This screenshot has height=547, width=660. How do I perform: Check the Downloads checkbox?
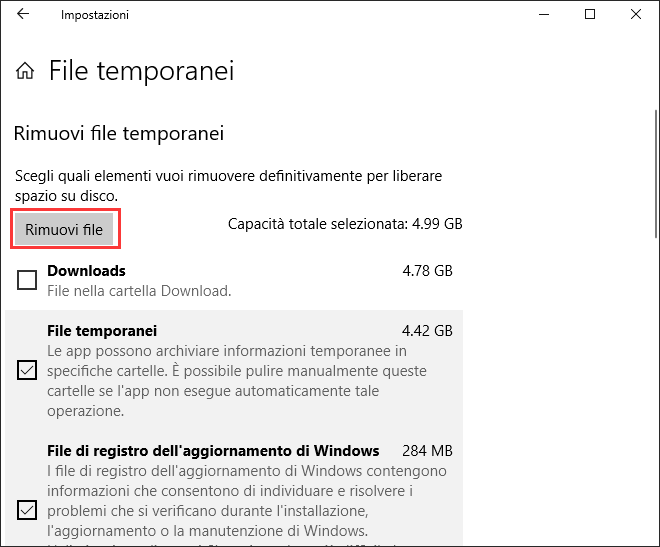pos(27,281)
